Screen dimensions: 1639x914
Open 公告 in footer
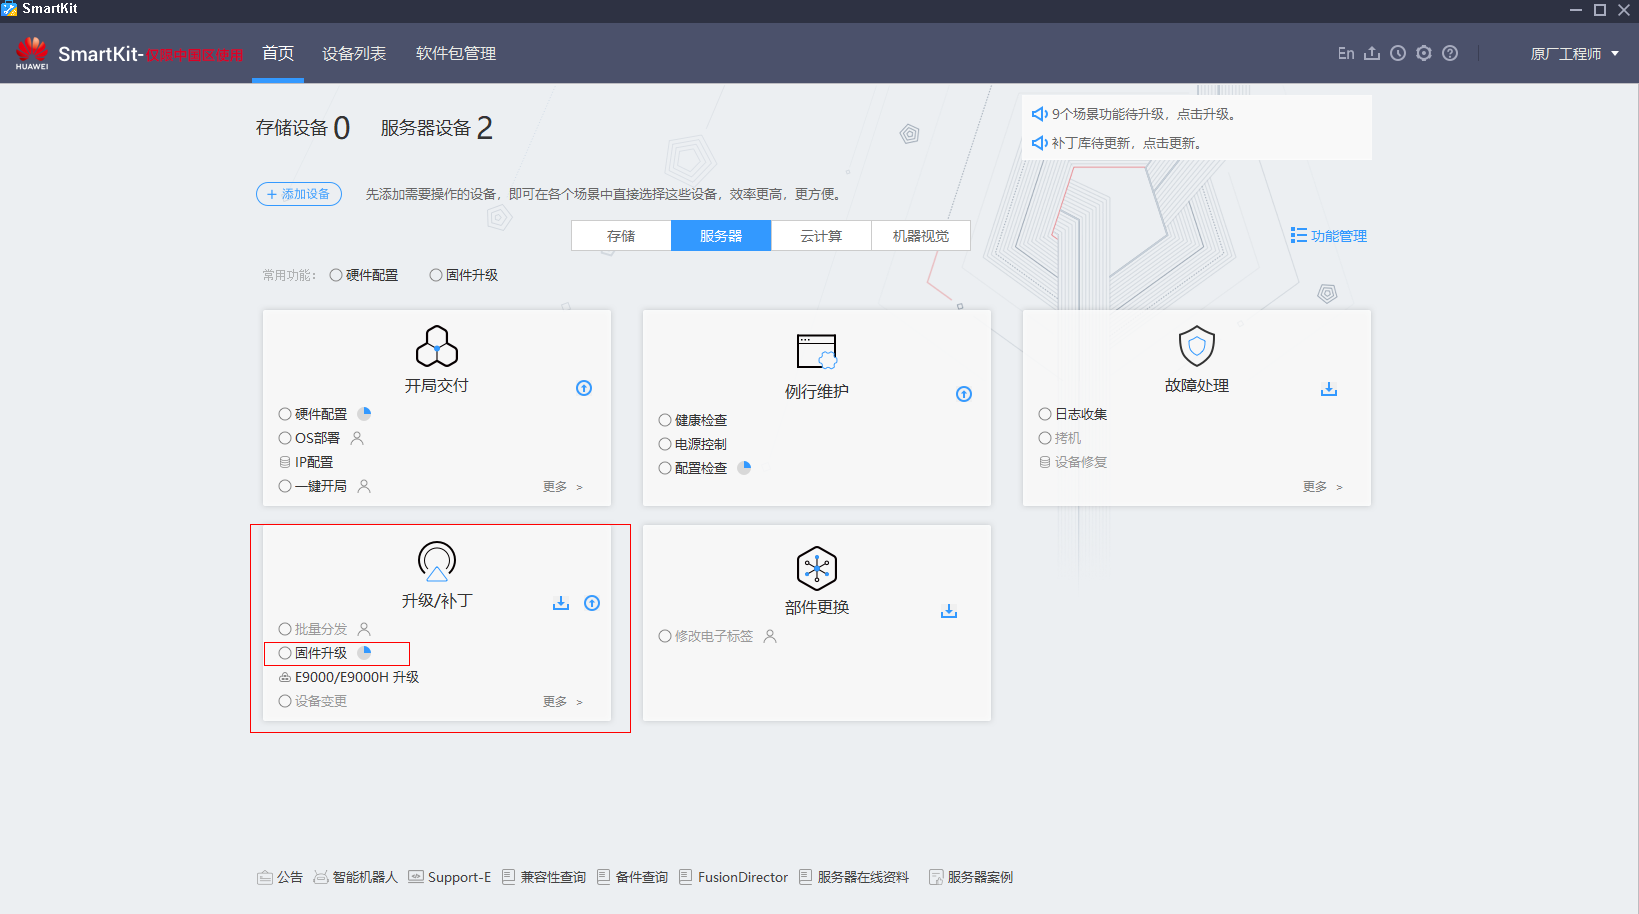[x=280, y=877]
